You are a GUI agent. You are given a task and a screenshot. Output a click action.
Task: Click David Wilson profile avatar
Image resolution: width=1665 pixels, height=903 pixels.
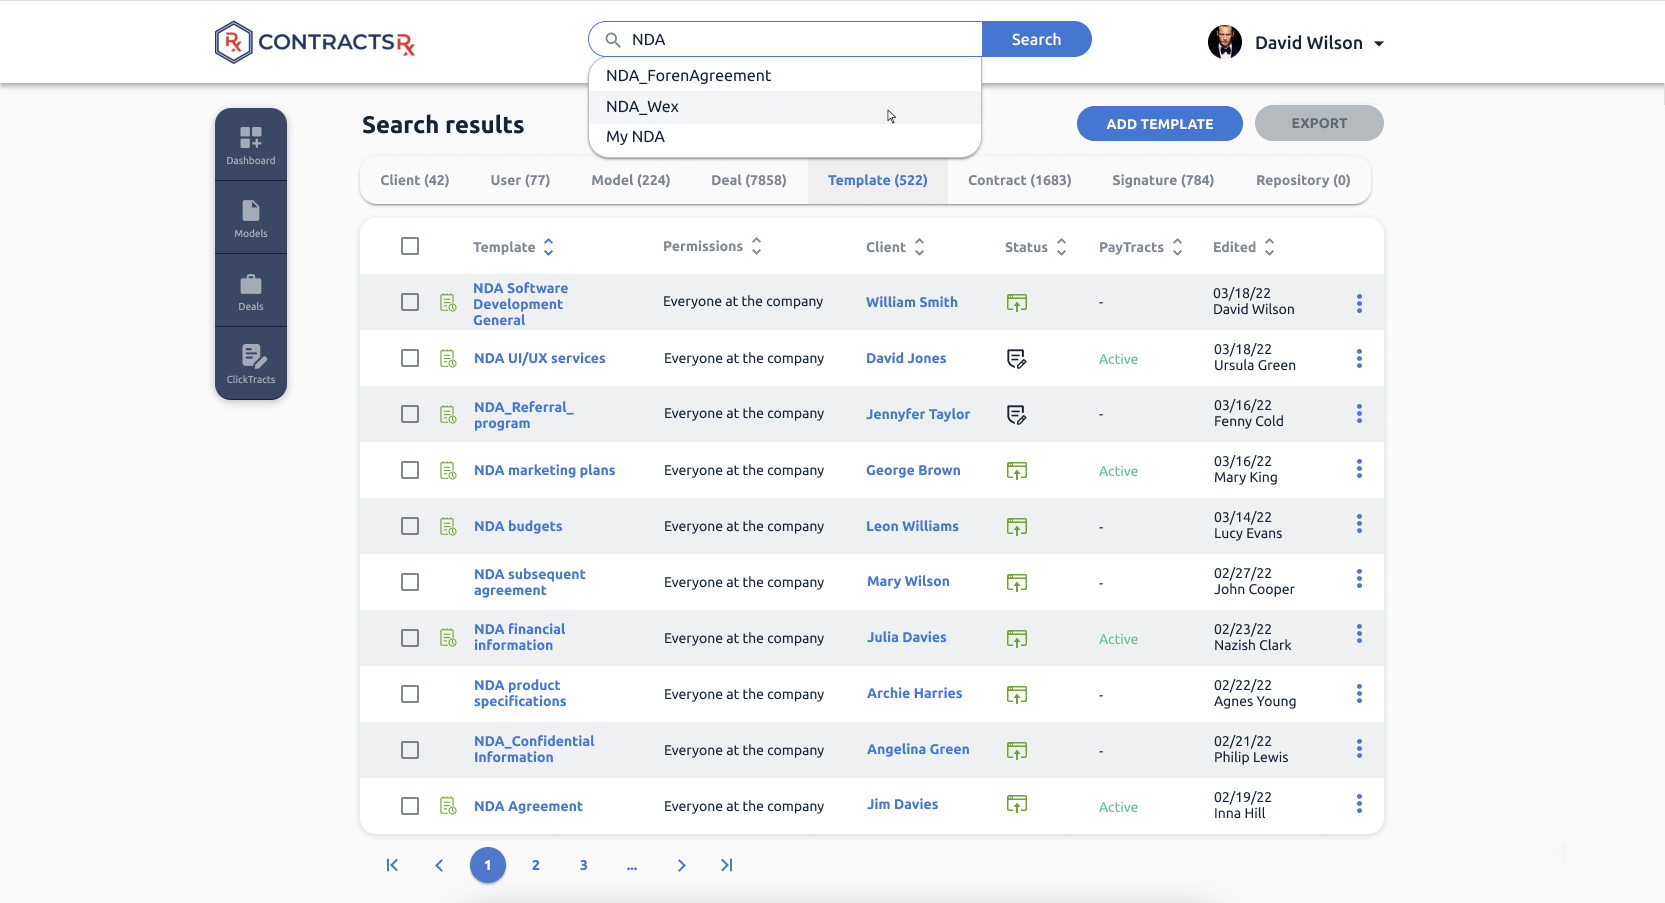tap(1225, 42)
